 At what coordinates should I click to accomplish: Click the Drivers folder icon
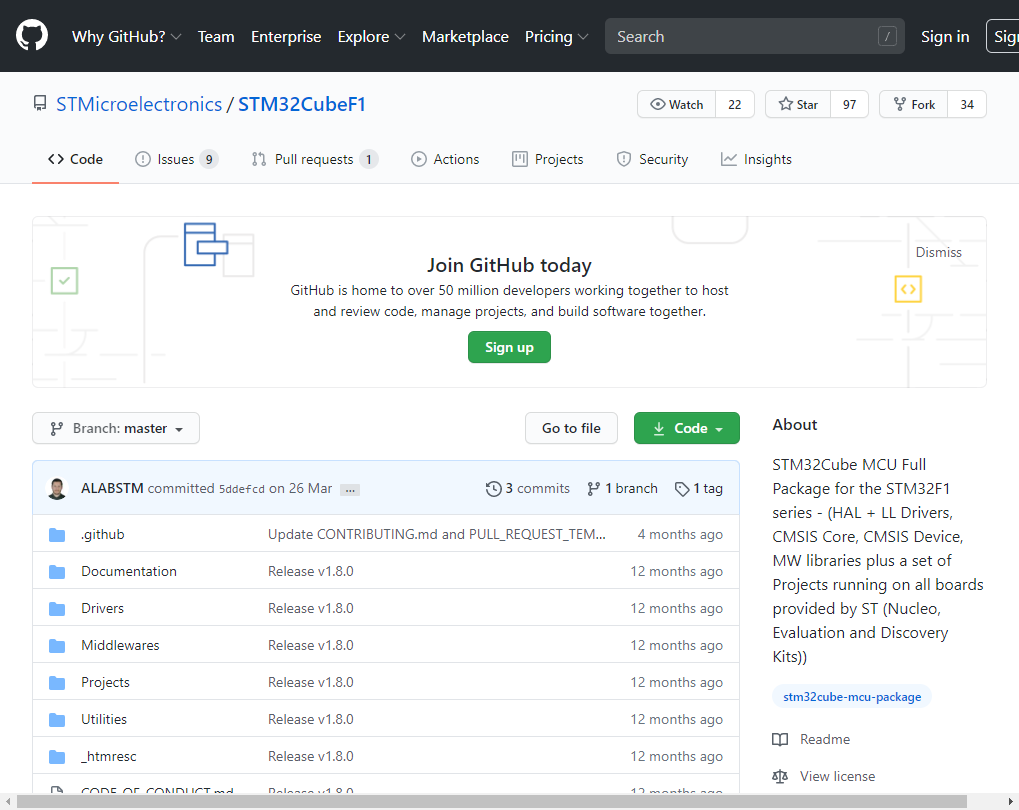[57, 608]
